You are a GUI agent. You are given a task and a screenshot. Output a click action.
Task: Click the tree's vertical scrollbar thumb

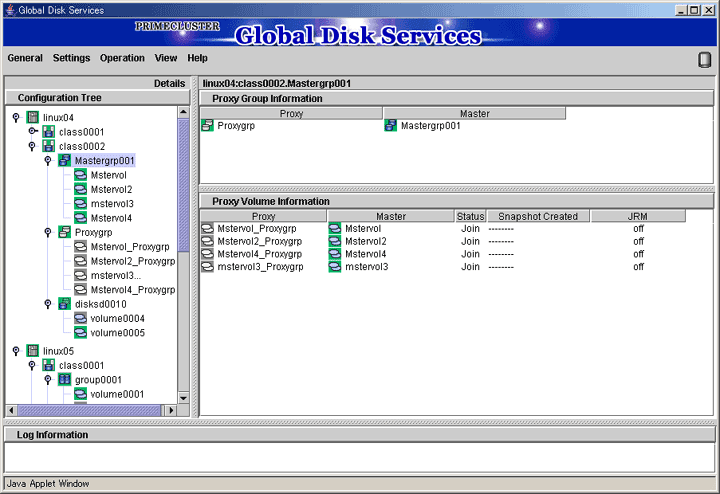(183, 185)
